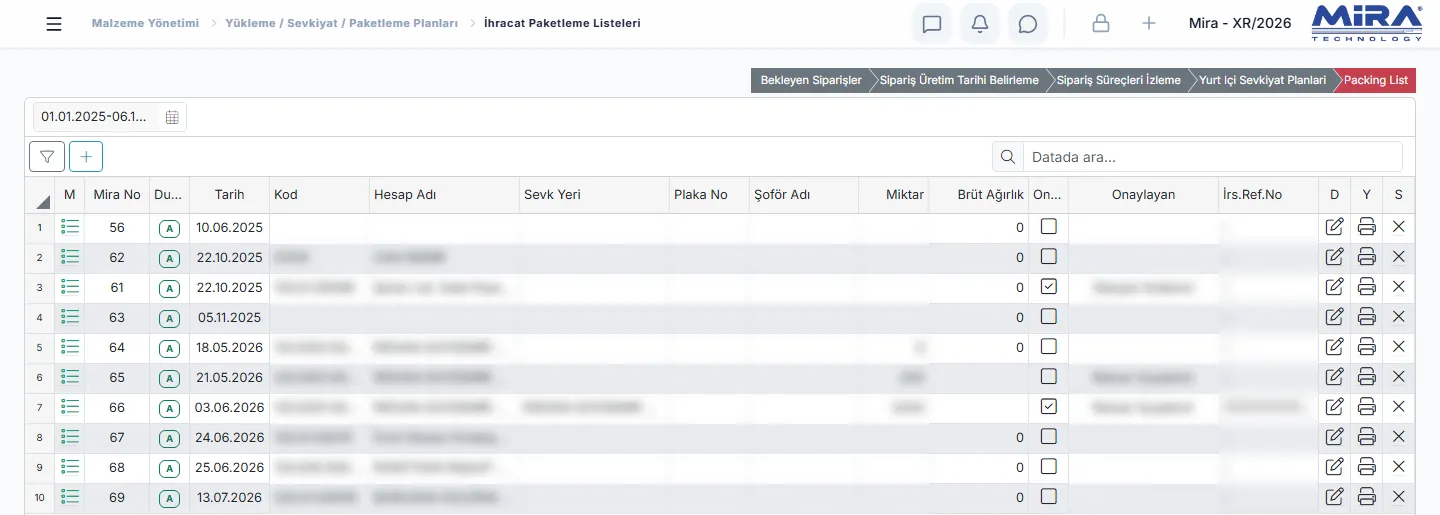Click the Mira - XR/2026 label
The width and height of the screenshot is (1440, 515).
pos(1240,23)
